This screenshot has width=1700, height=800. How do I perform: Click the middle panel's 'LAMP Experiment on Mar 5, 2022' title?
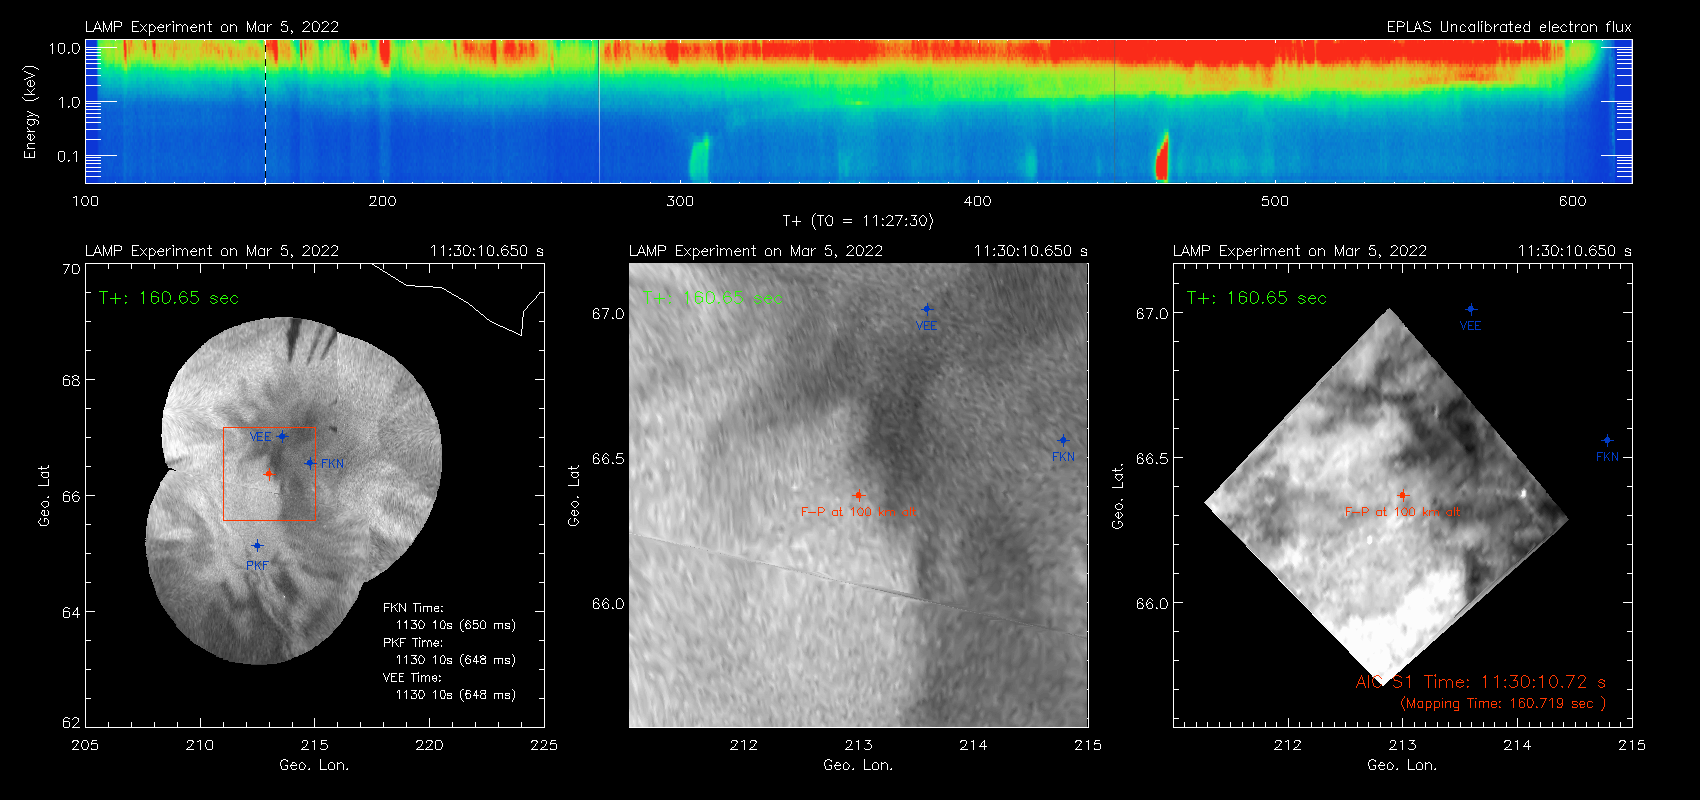756,251
